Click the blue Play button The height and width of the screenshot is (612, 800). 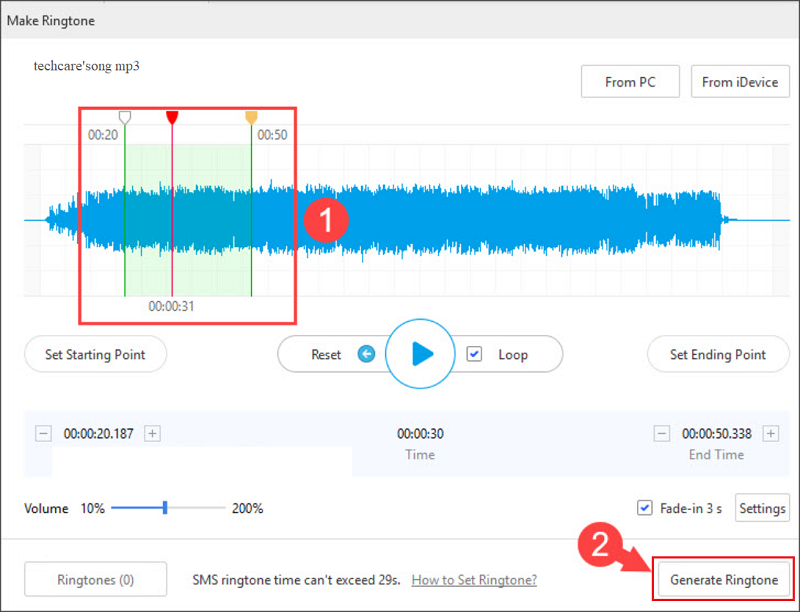point(421,353)
